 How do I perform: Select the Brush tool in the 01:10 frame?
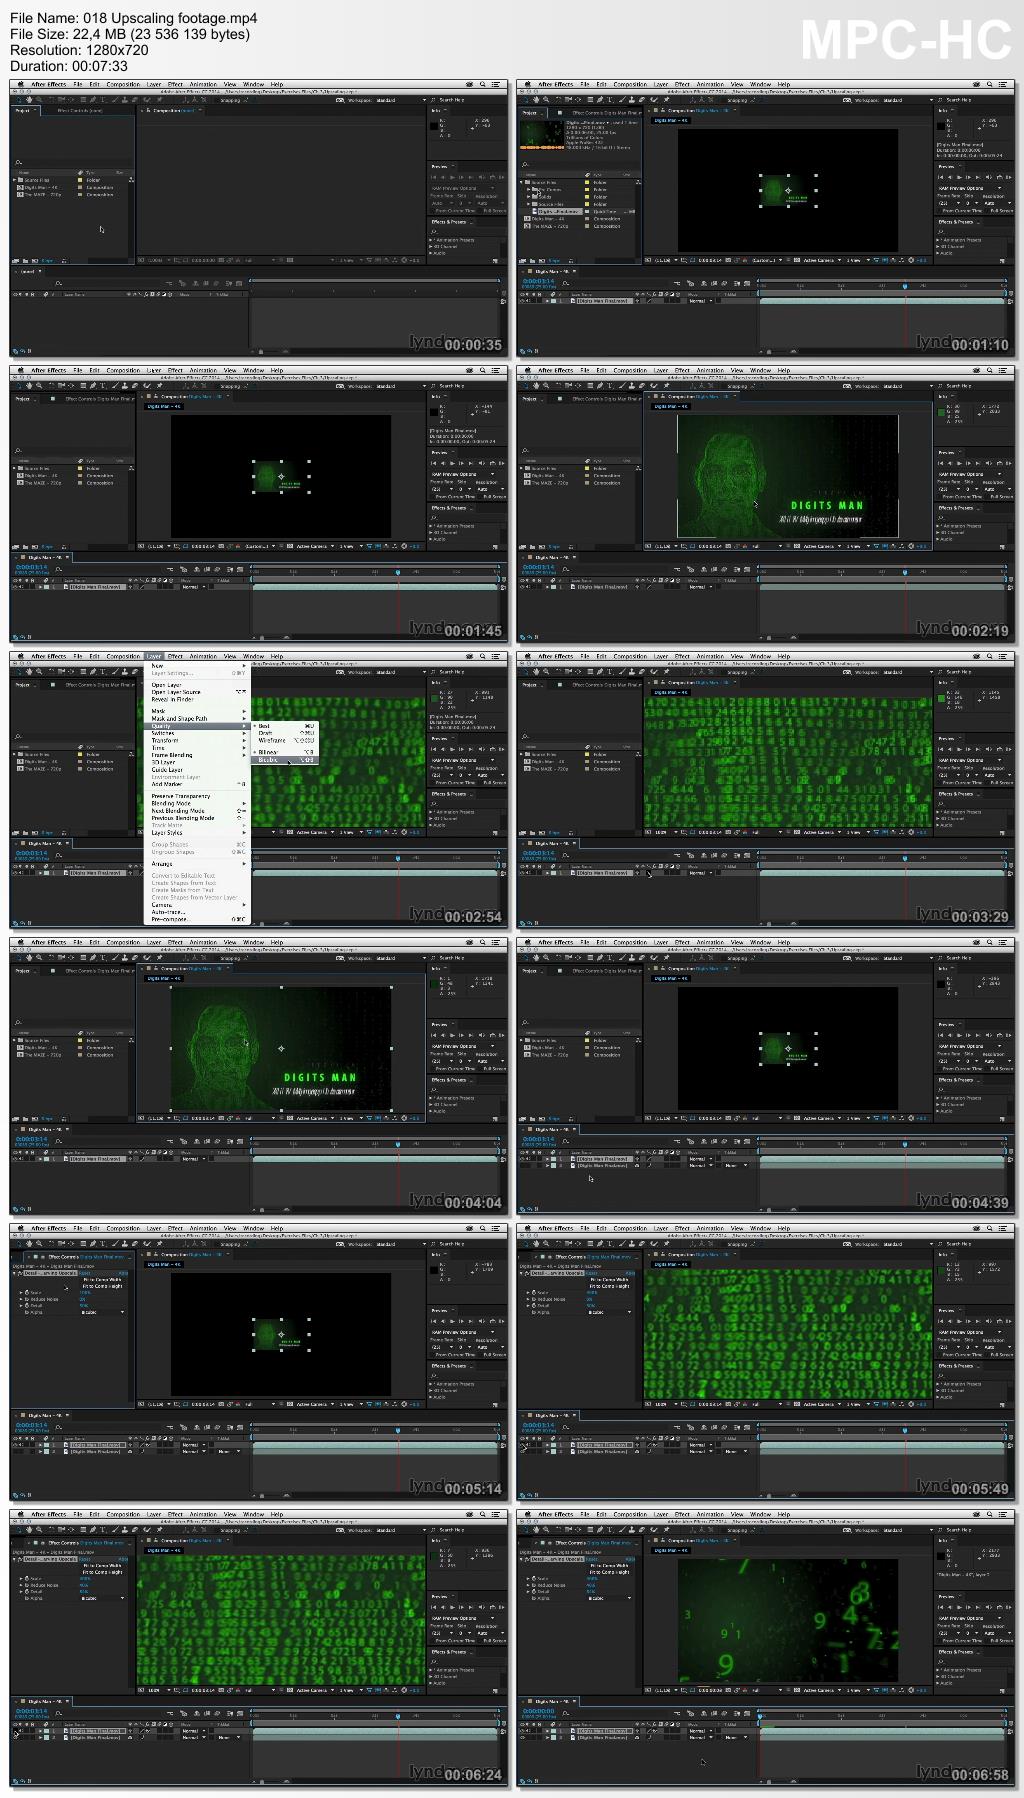click(622, 100)
